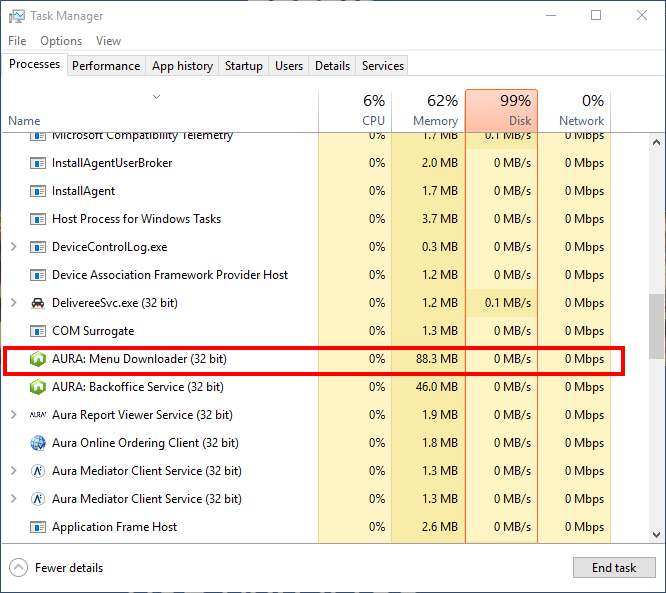Expand the second Aura Mediator Client Service

[14, 499]
